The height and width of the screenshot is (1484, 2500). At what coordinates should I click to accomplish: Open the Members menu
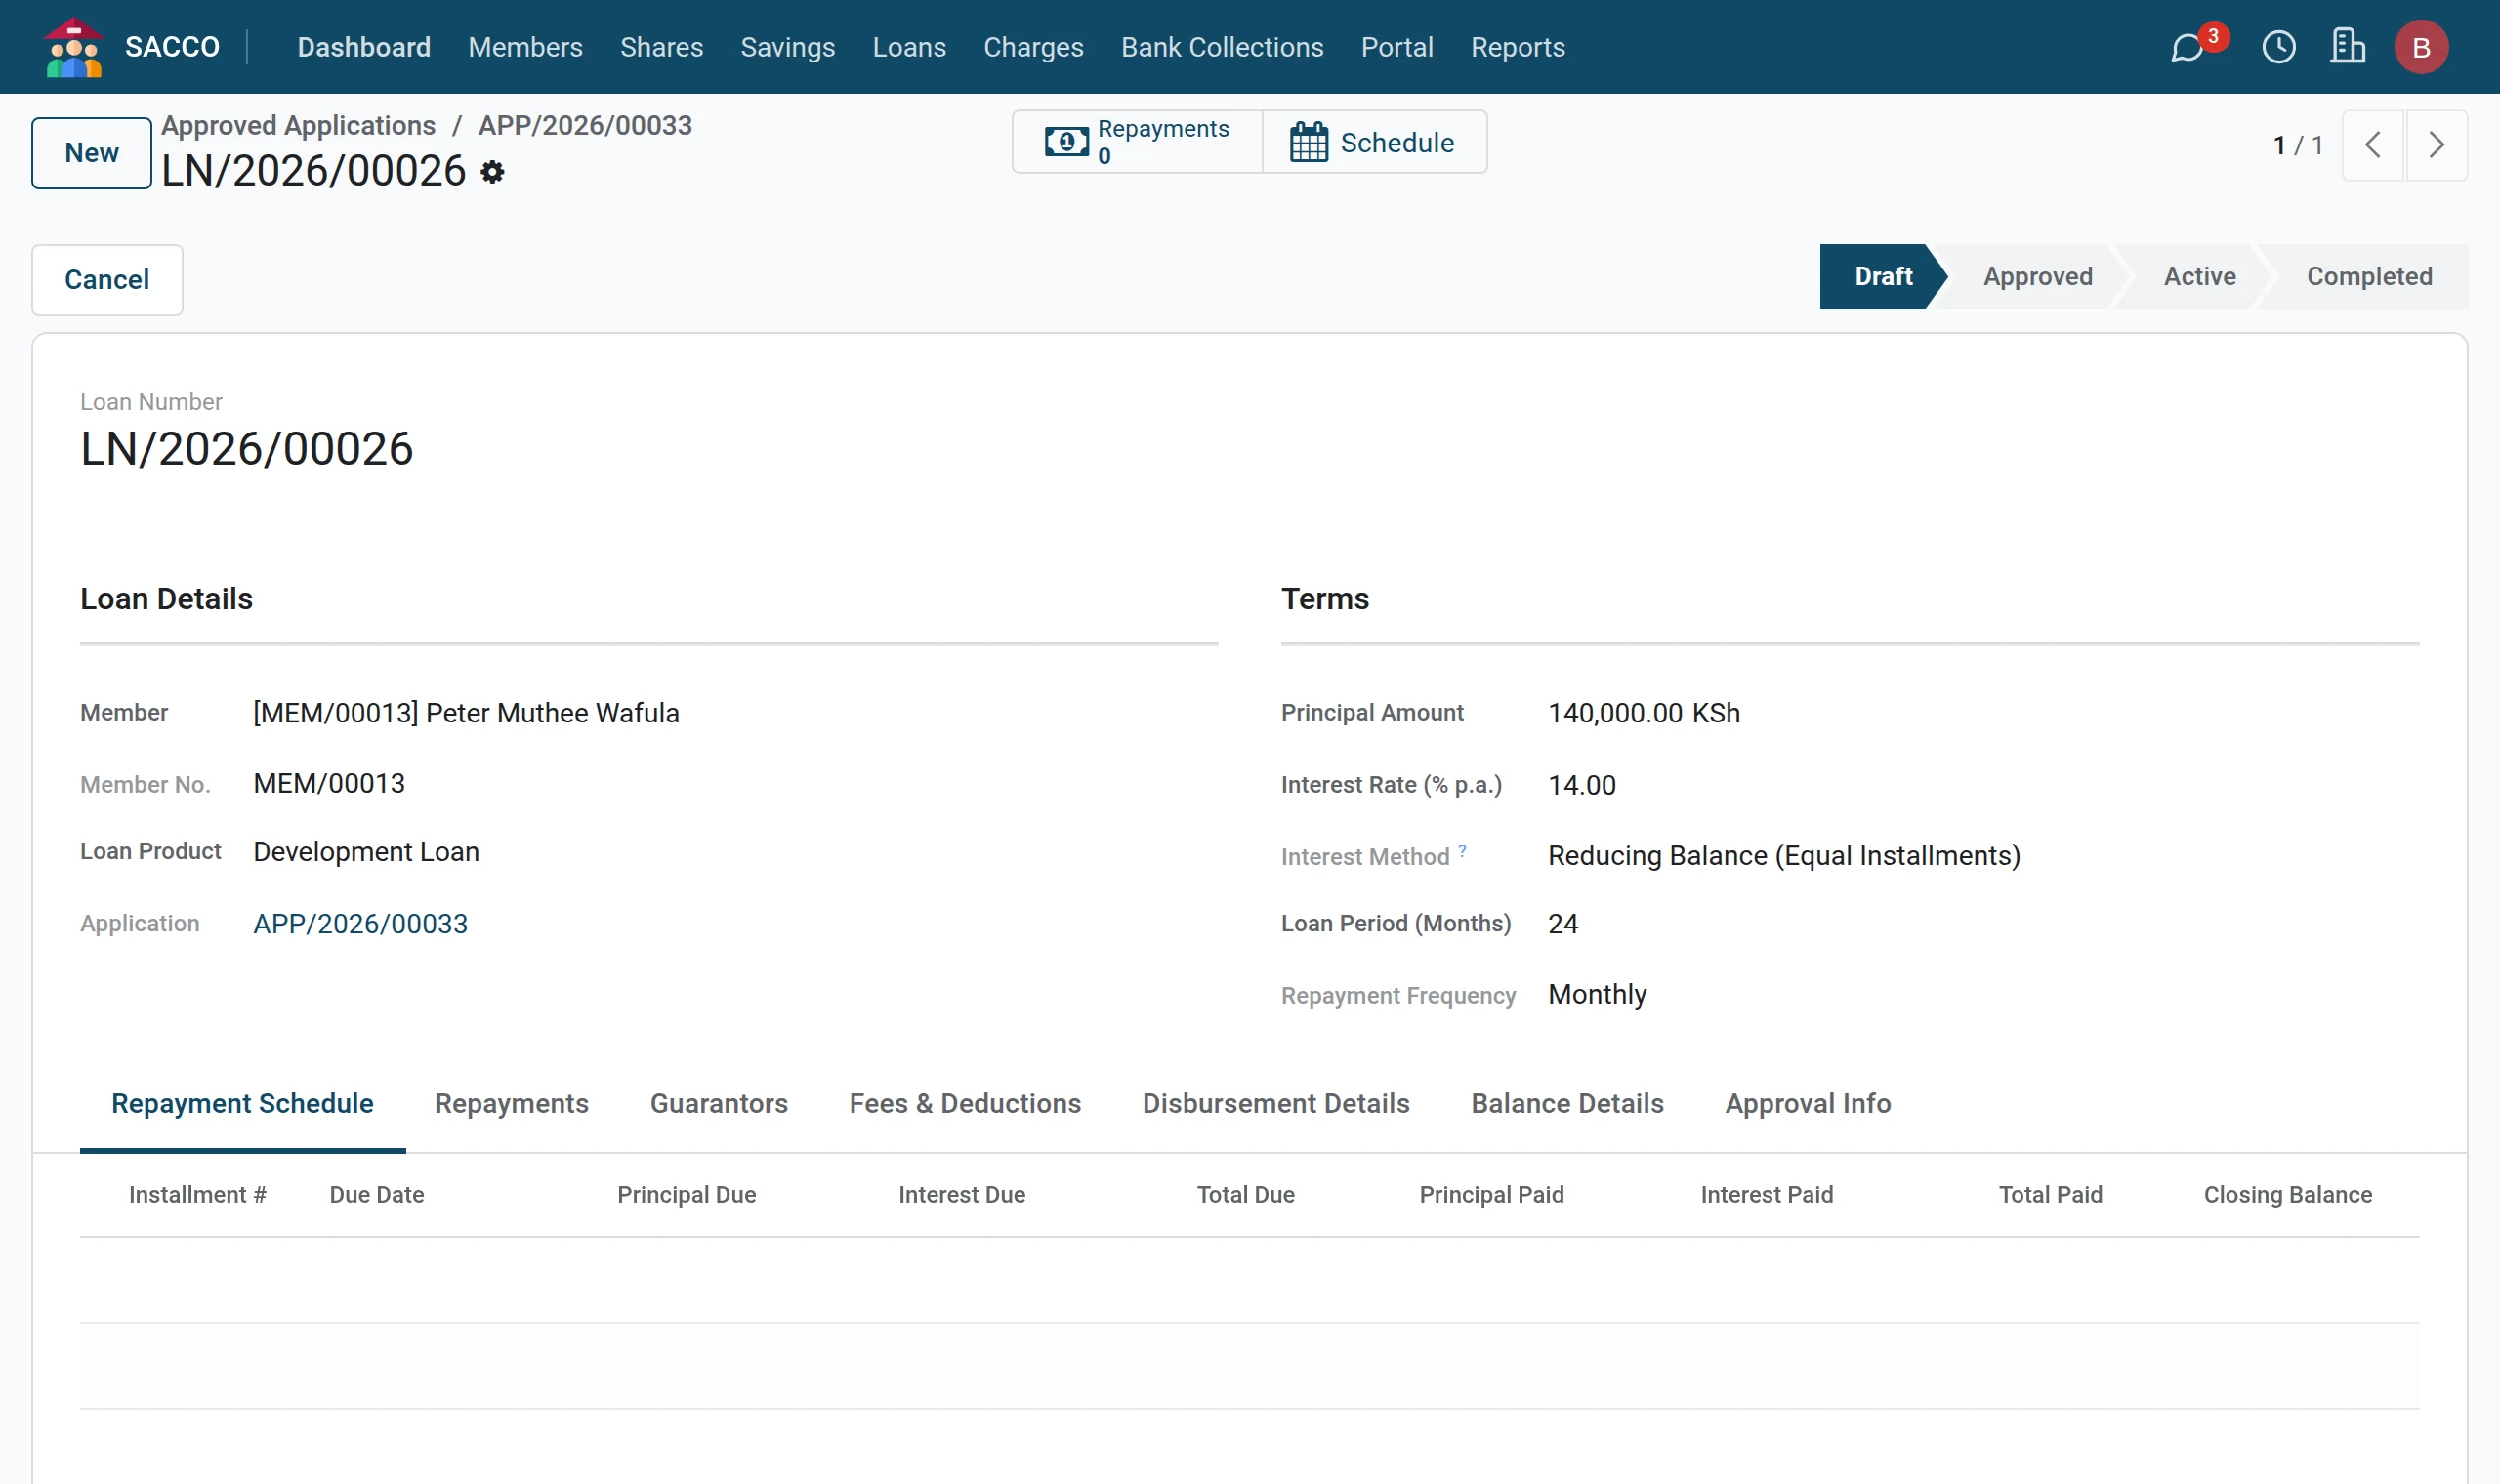[525, 47]
